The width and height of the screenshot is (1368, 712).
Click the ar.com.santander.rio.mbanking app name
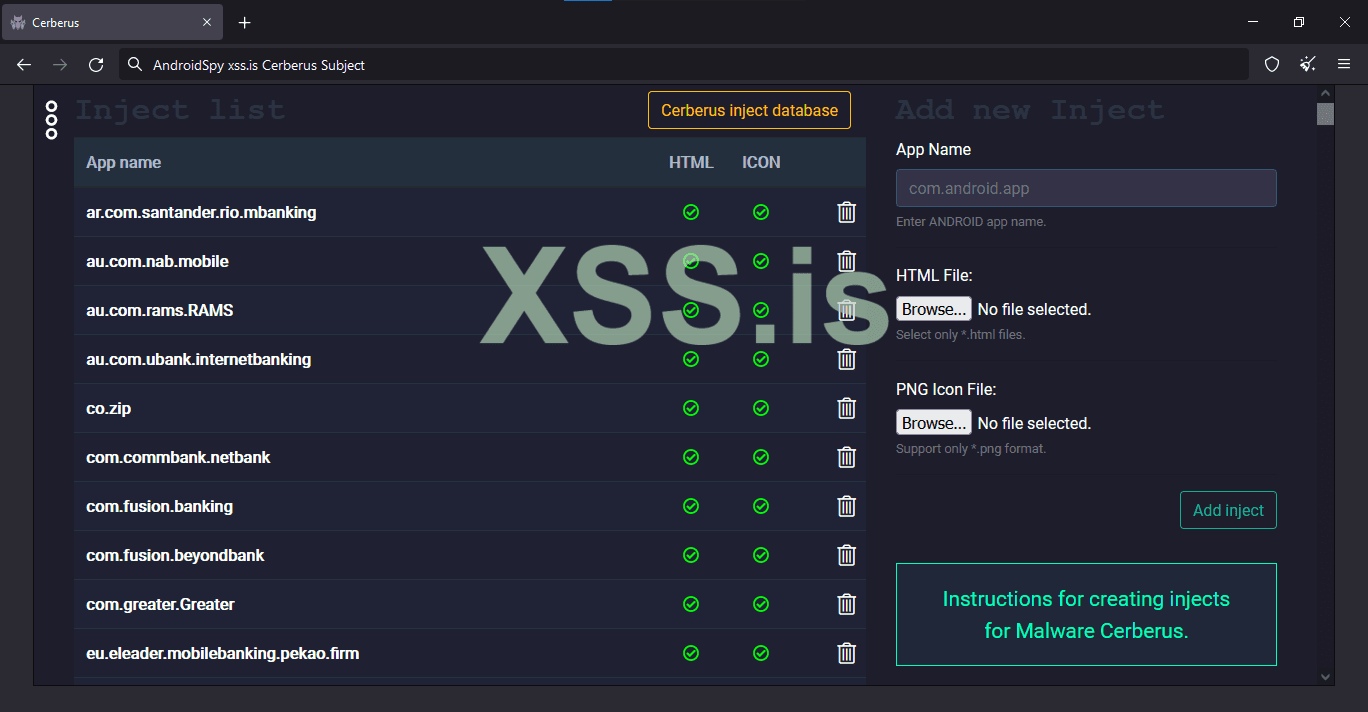coord(201,212)
